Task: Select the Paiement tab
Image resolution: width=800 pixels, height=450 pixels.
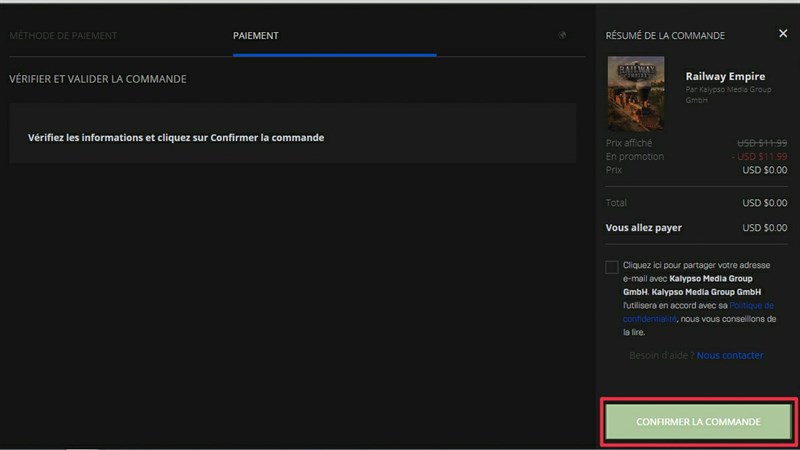Action: pyautogui.click(x=256, y=36)
